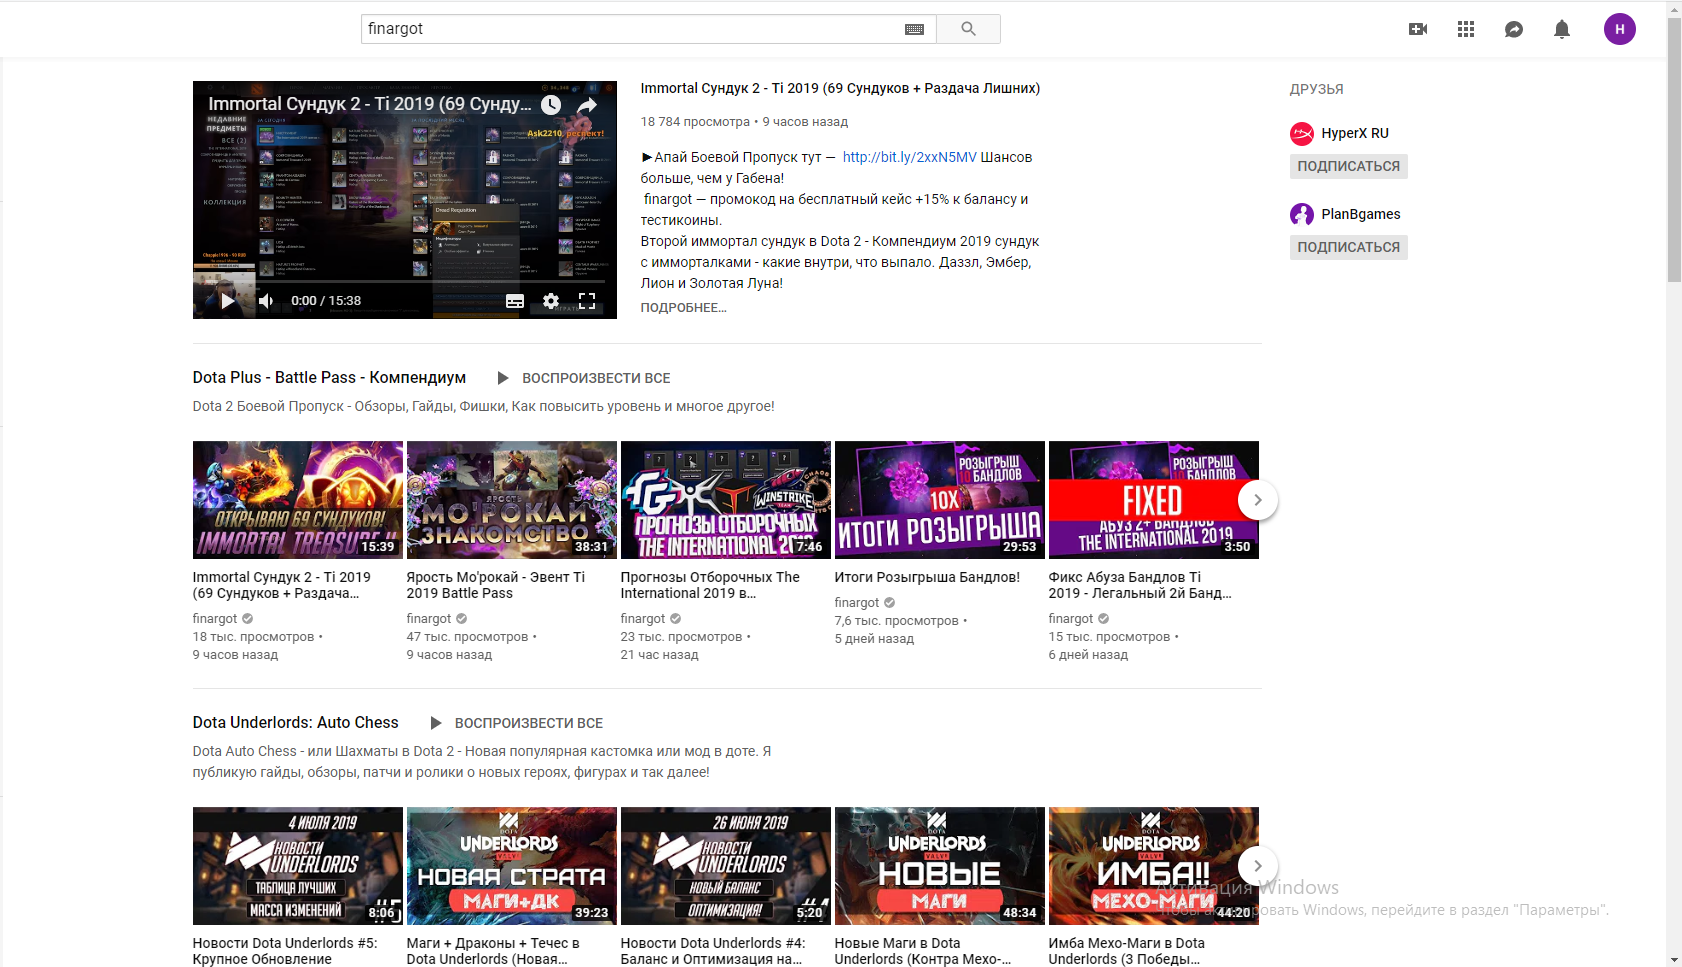Open the Мо'рокай 38:31 thumbnail
Screen dimensions: 1682x967
pos(512,500)
